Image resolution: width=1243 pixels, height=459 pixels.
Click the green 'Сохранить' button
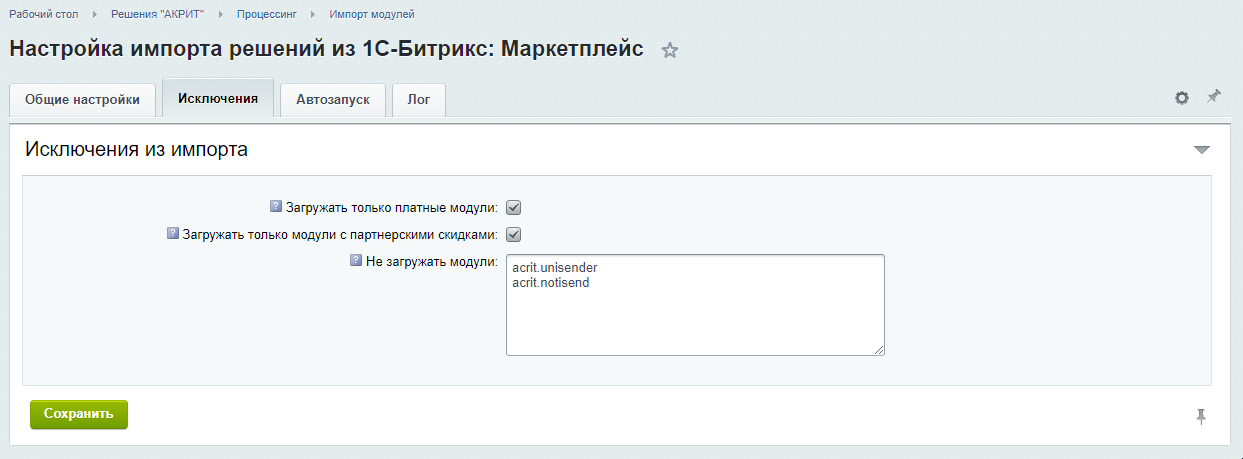79,414
